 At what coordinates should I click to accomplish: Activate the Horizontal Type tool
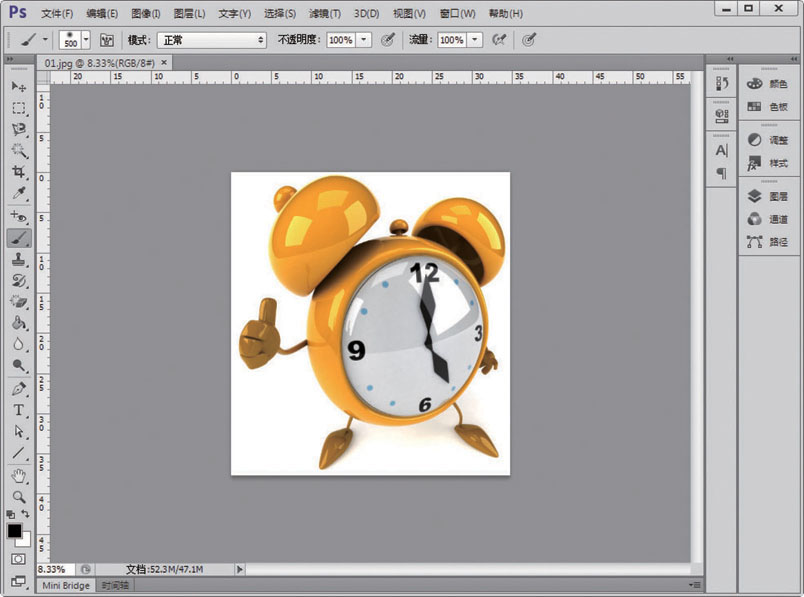click(x=18, y=410)
